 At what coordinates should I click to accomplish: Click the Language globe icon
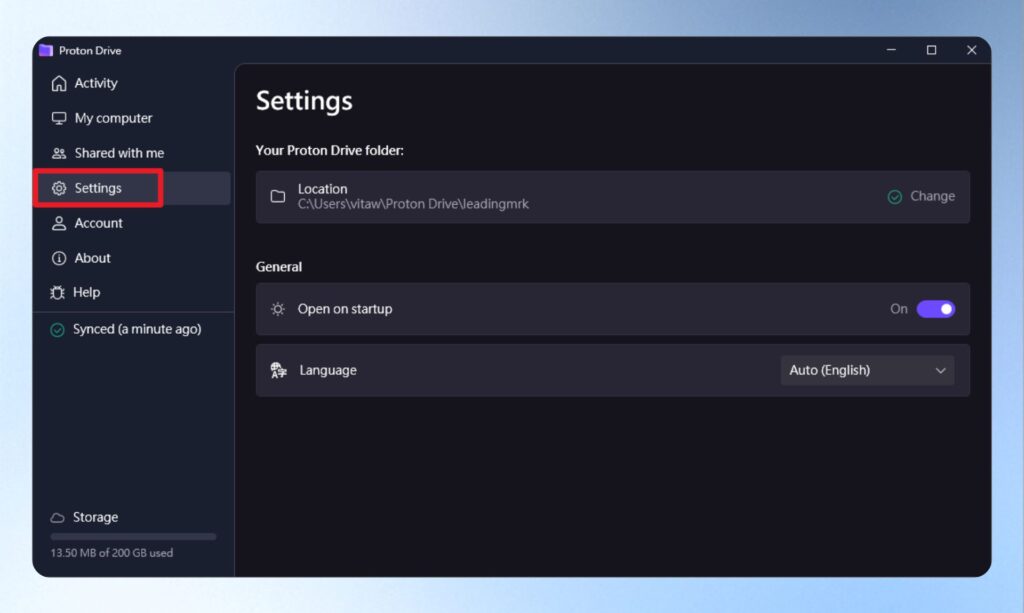click(278, 370)
